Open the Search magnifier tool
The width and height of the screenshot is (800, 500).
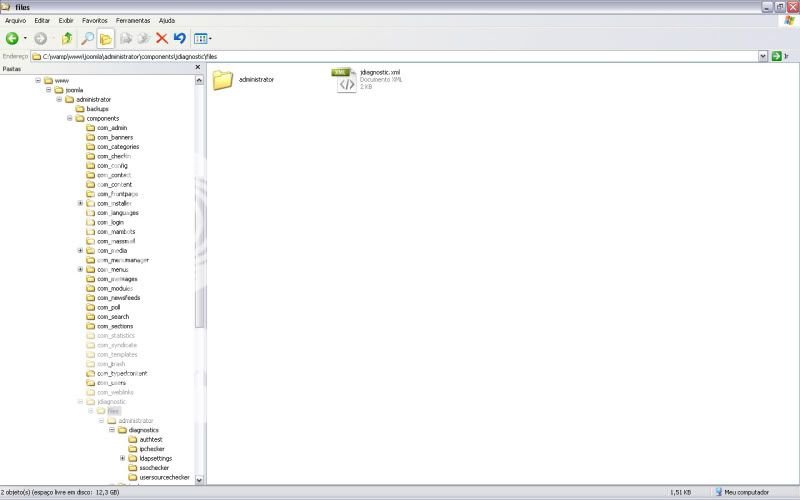(87, 38)
